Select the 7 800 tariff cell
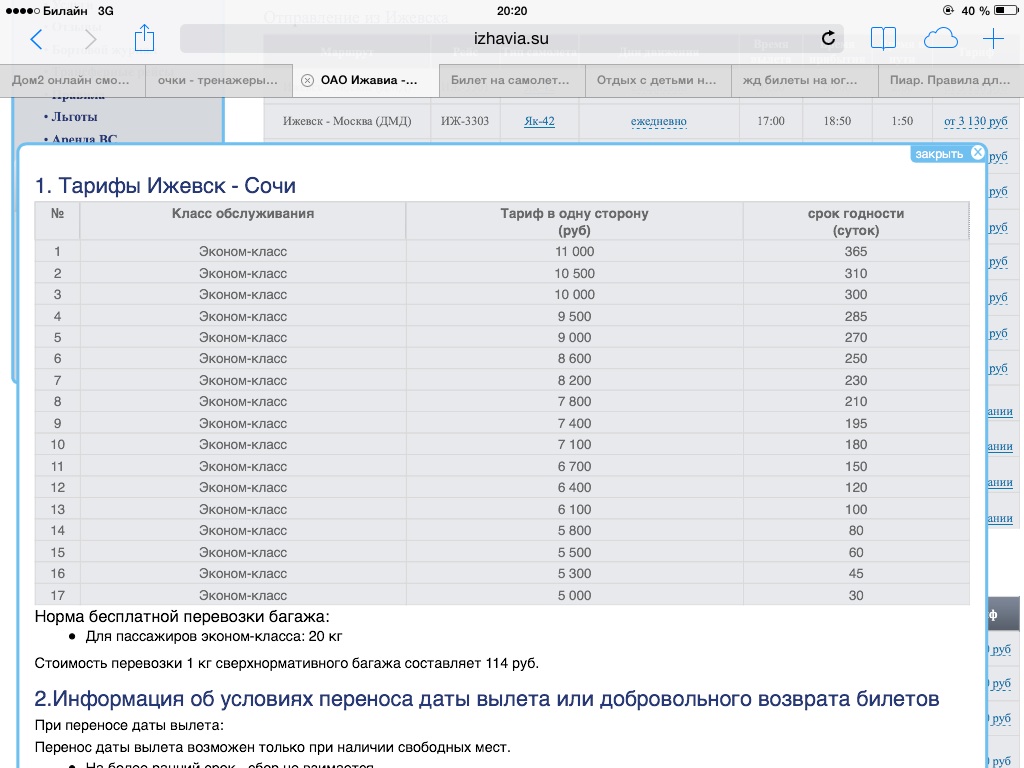The width and height of the screenshot is (1024, 768). [575, 402]
